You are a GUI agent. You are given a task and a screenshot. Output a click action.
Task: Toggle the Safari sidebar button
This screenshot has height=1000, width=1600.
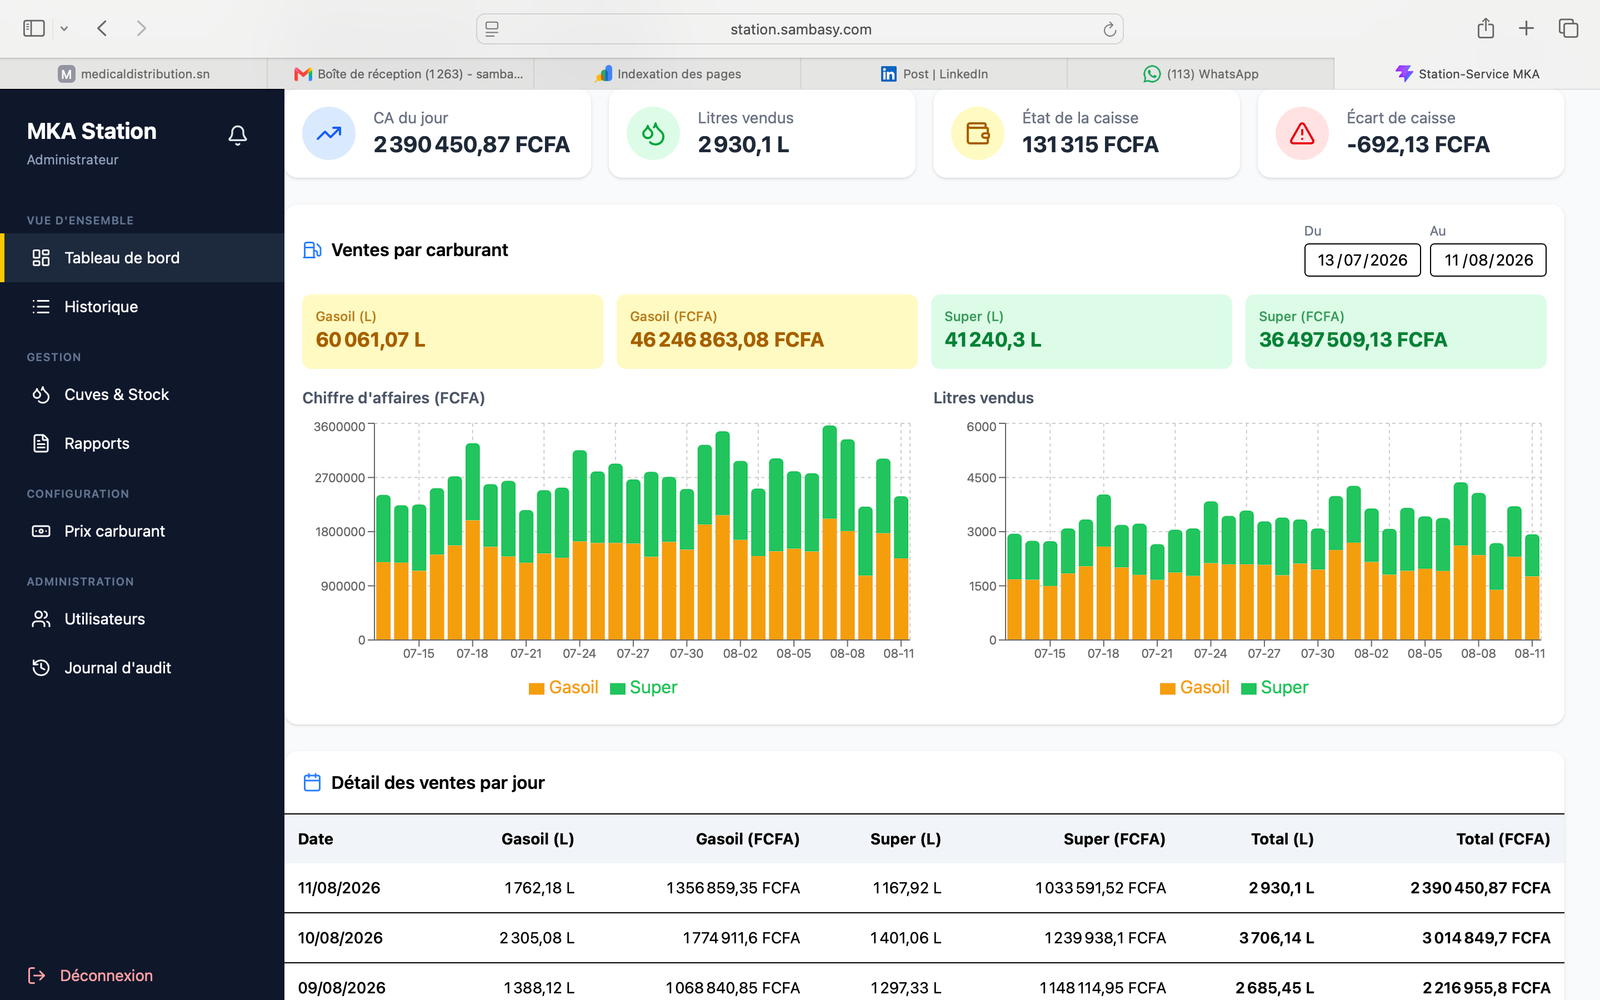point(34,29)
